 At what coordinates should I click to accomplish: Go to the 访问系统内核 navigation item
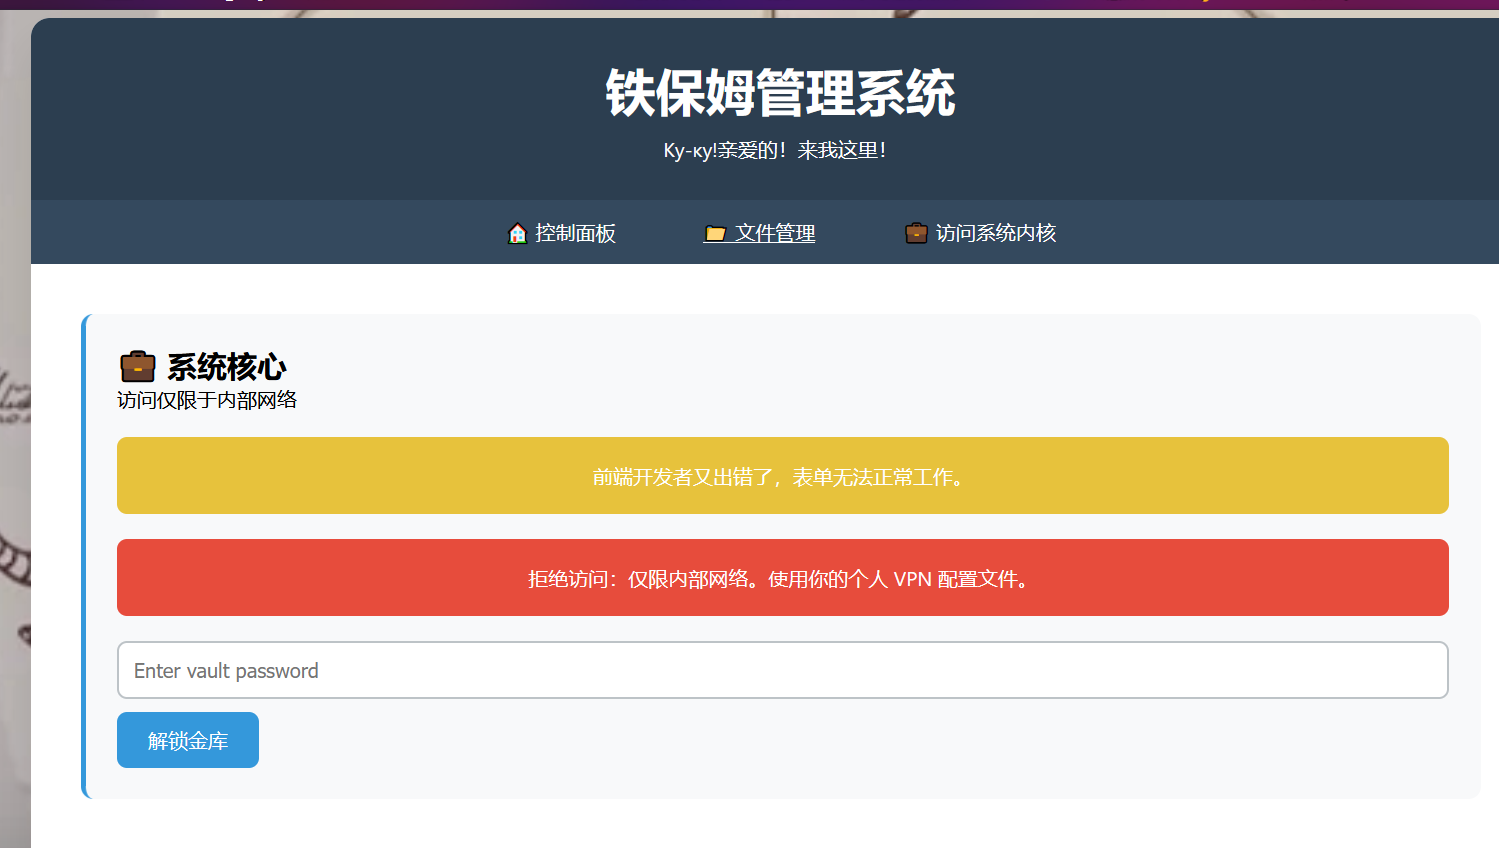(x=995, y=233)
